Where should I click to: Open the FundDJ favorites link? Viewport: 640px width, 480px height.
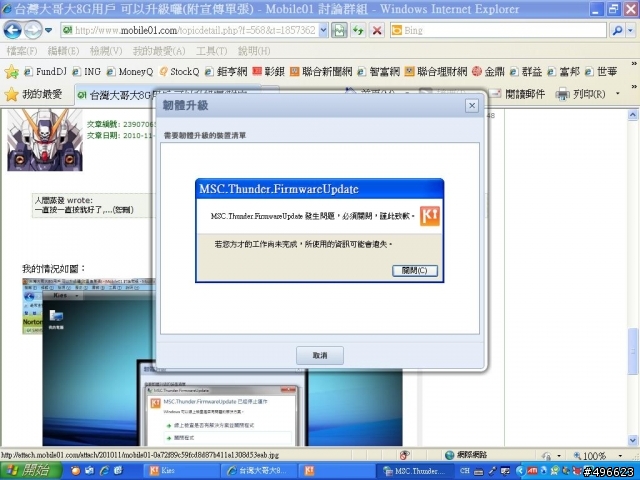pyautogui.click(x=45, y=72)
